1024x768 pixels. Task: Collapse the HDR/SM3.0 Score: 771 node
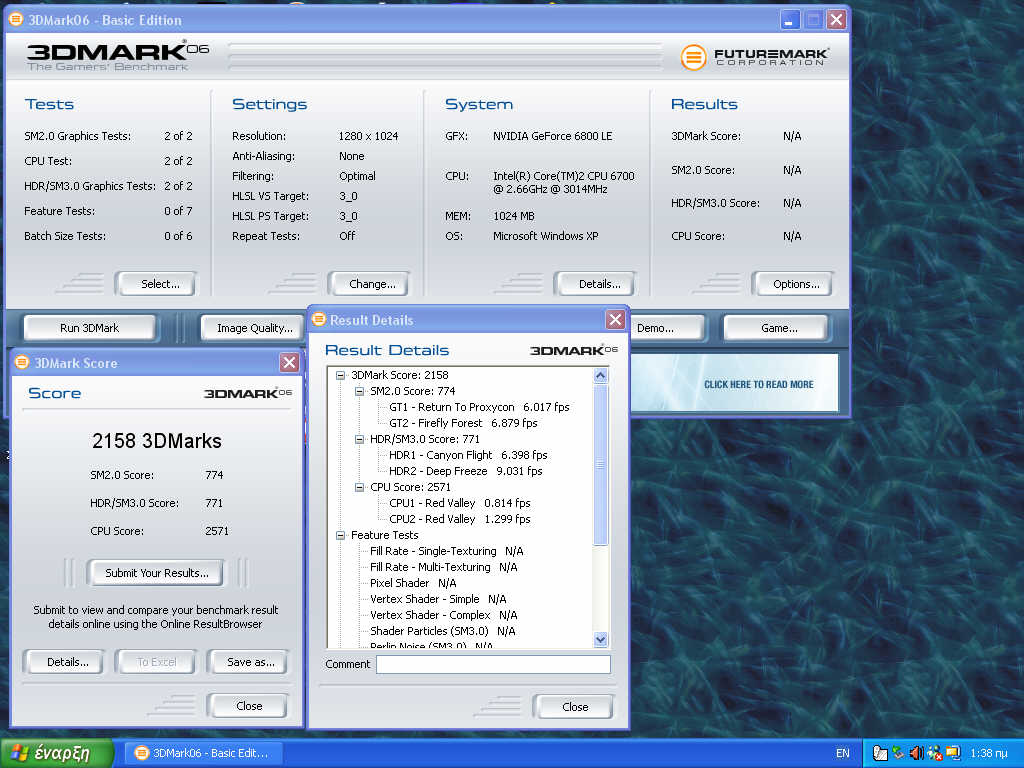click(359, 440)
